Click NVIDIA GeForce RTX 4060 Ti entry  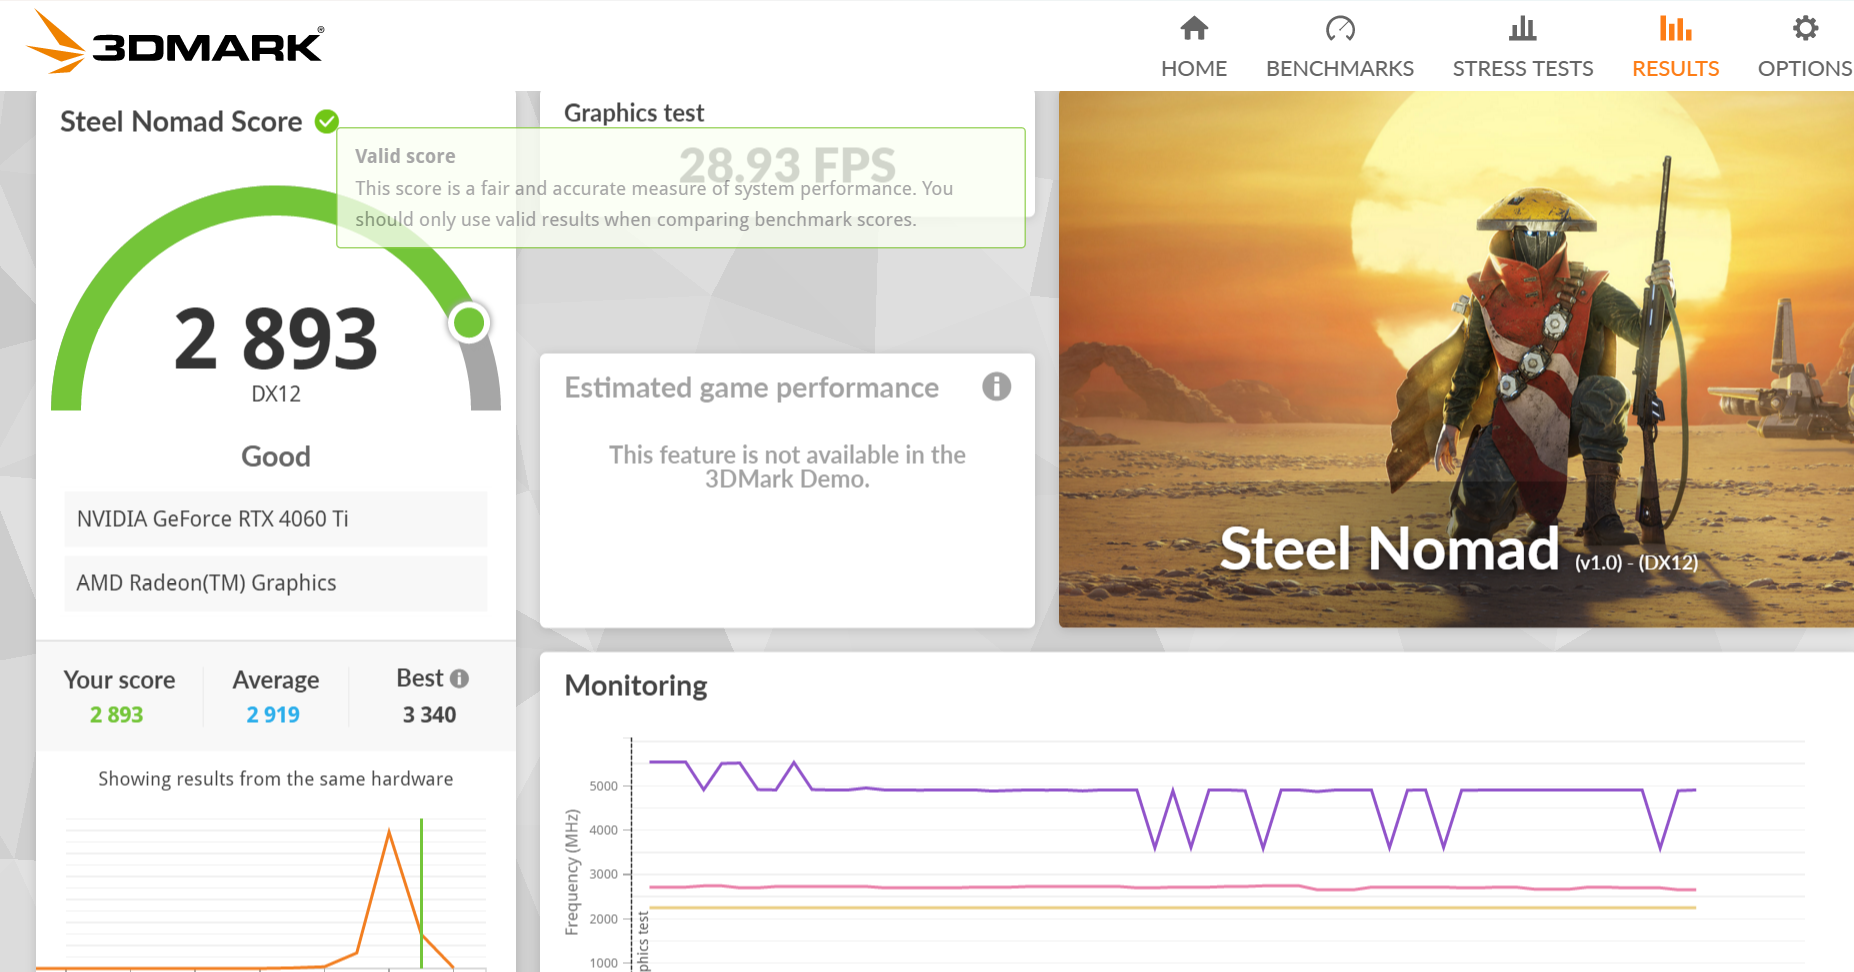click(x=276, y=519)
